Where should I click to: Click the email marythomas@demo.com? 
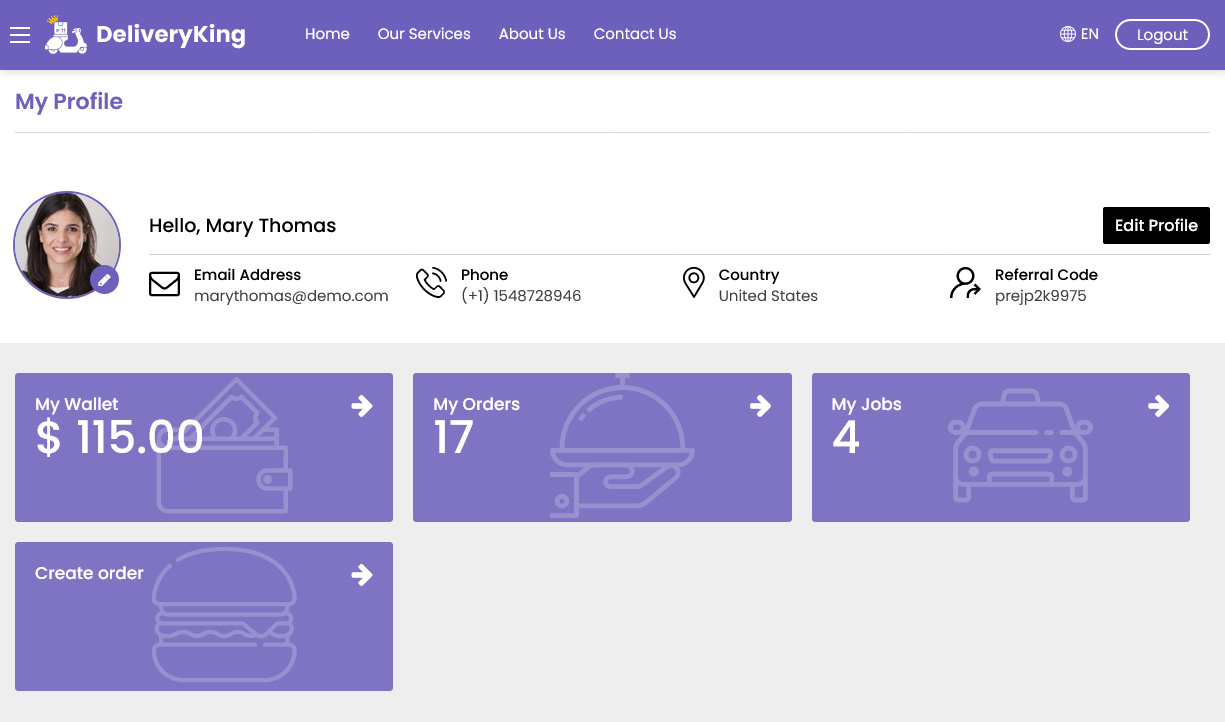[291, 296]
